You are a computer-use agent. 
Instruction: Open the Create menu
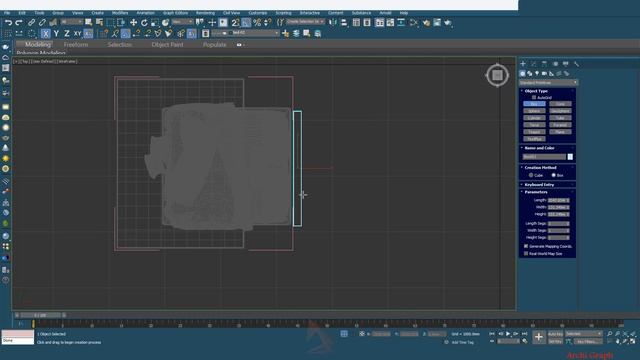tap(97, 13)
